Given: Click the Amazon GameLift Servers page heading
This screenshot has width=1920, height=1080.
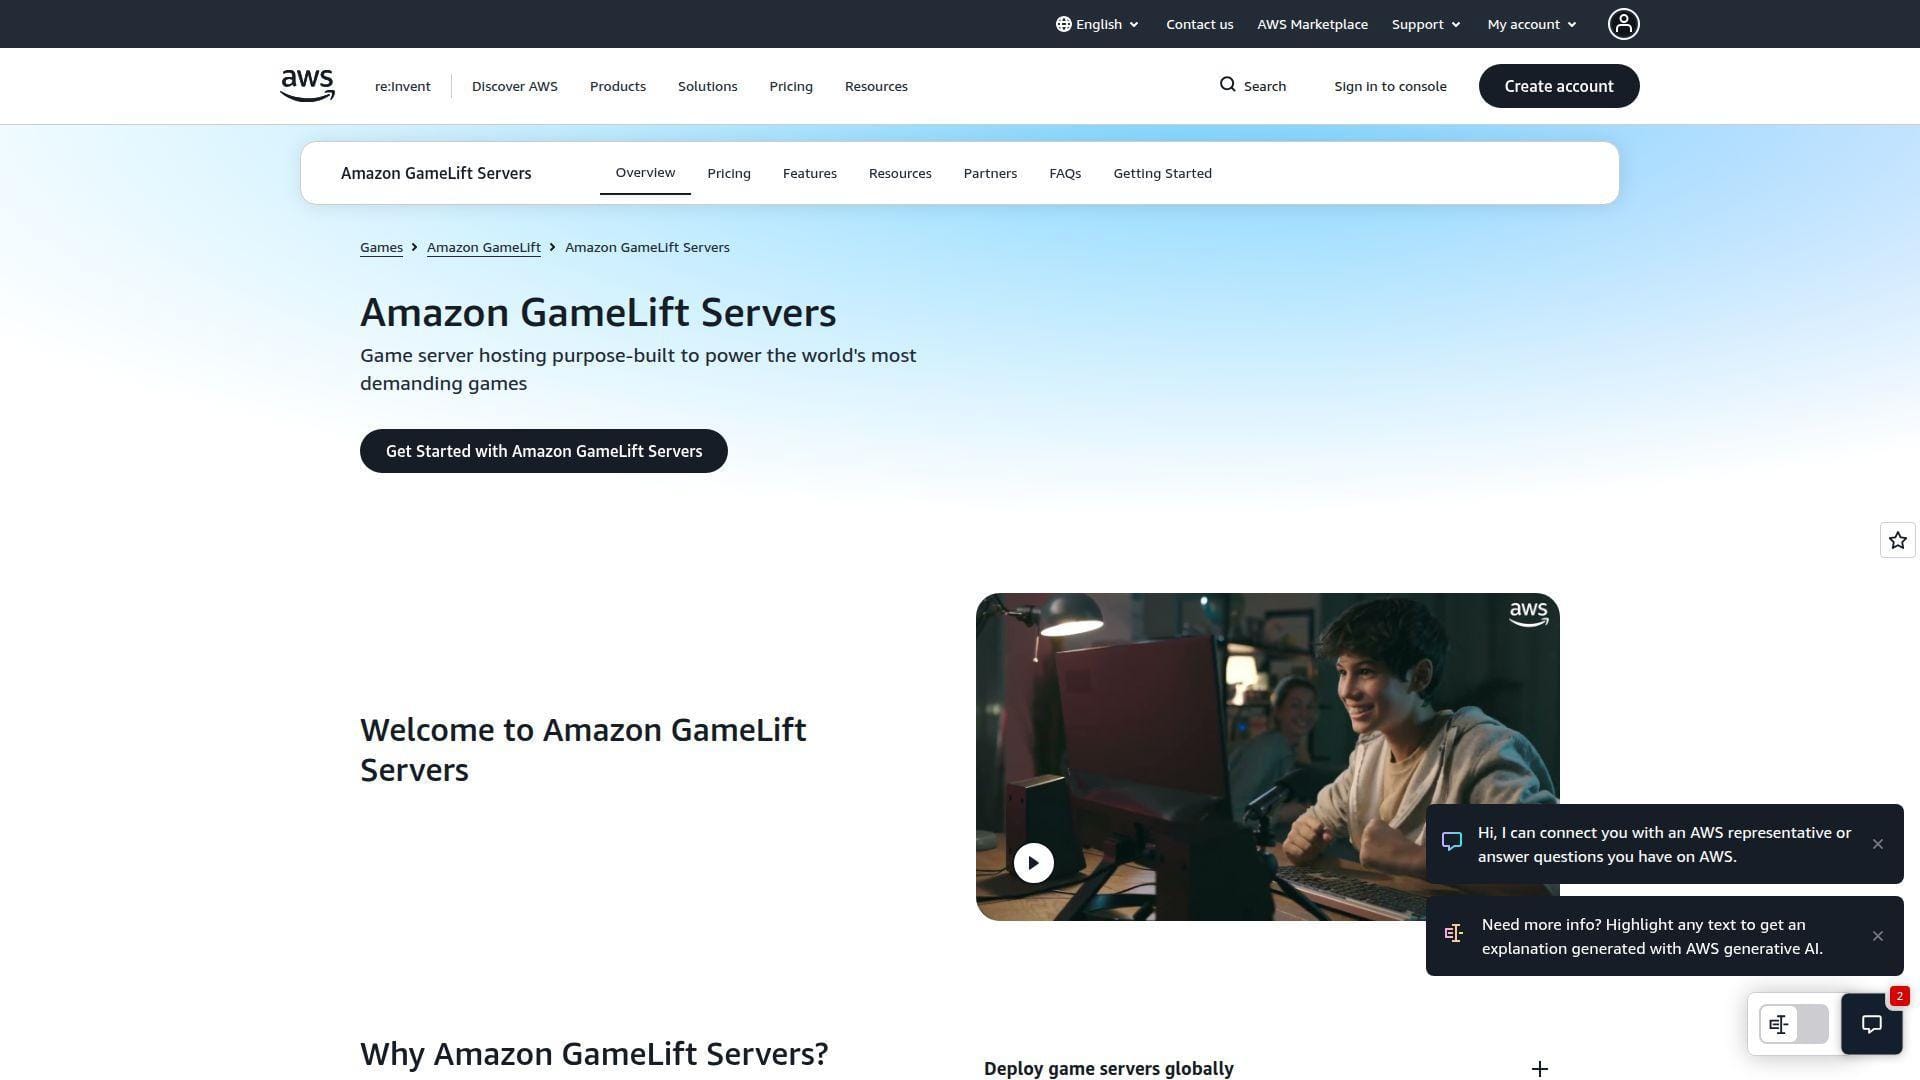Looking at the screenshot, I should pos(598,312).
